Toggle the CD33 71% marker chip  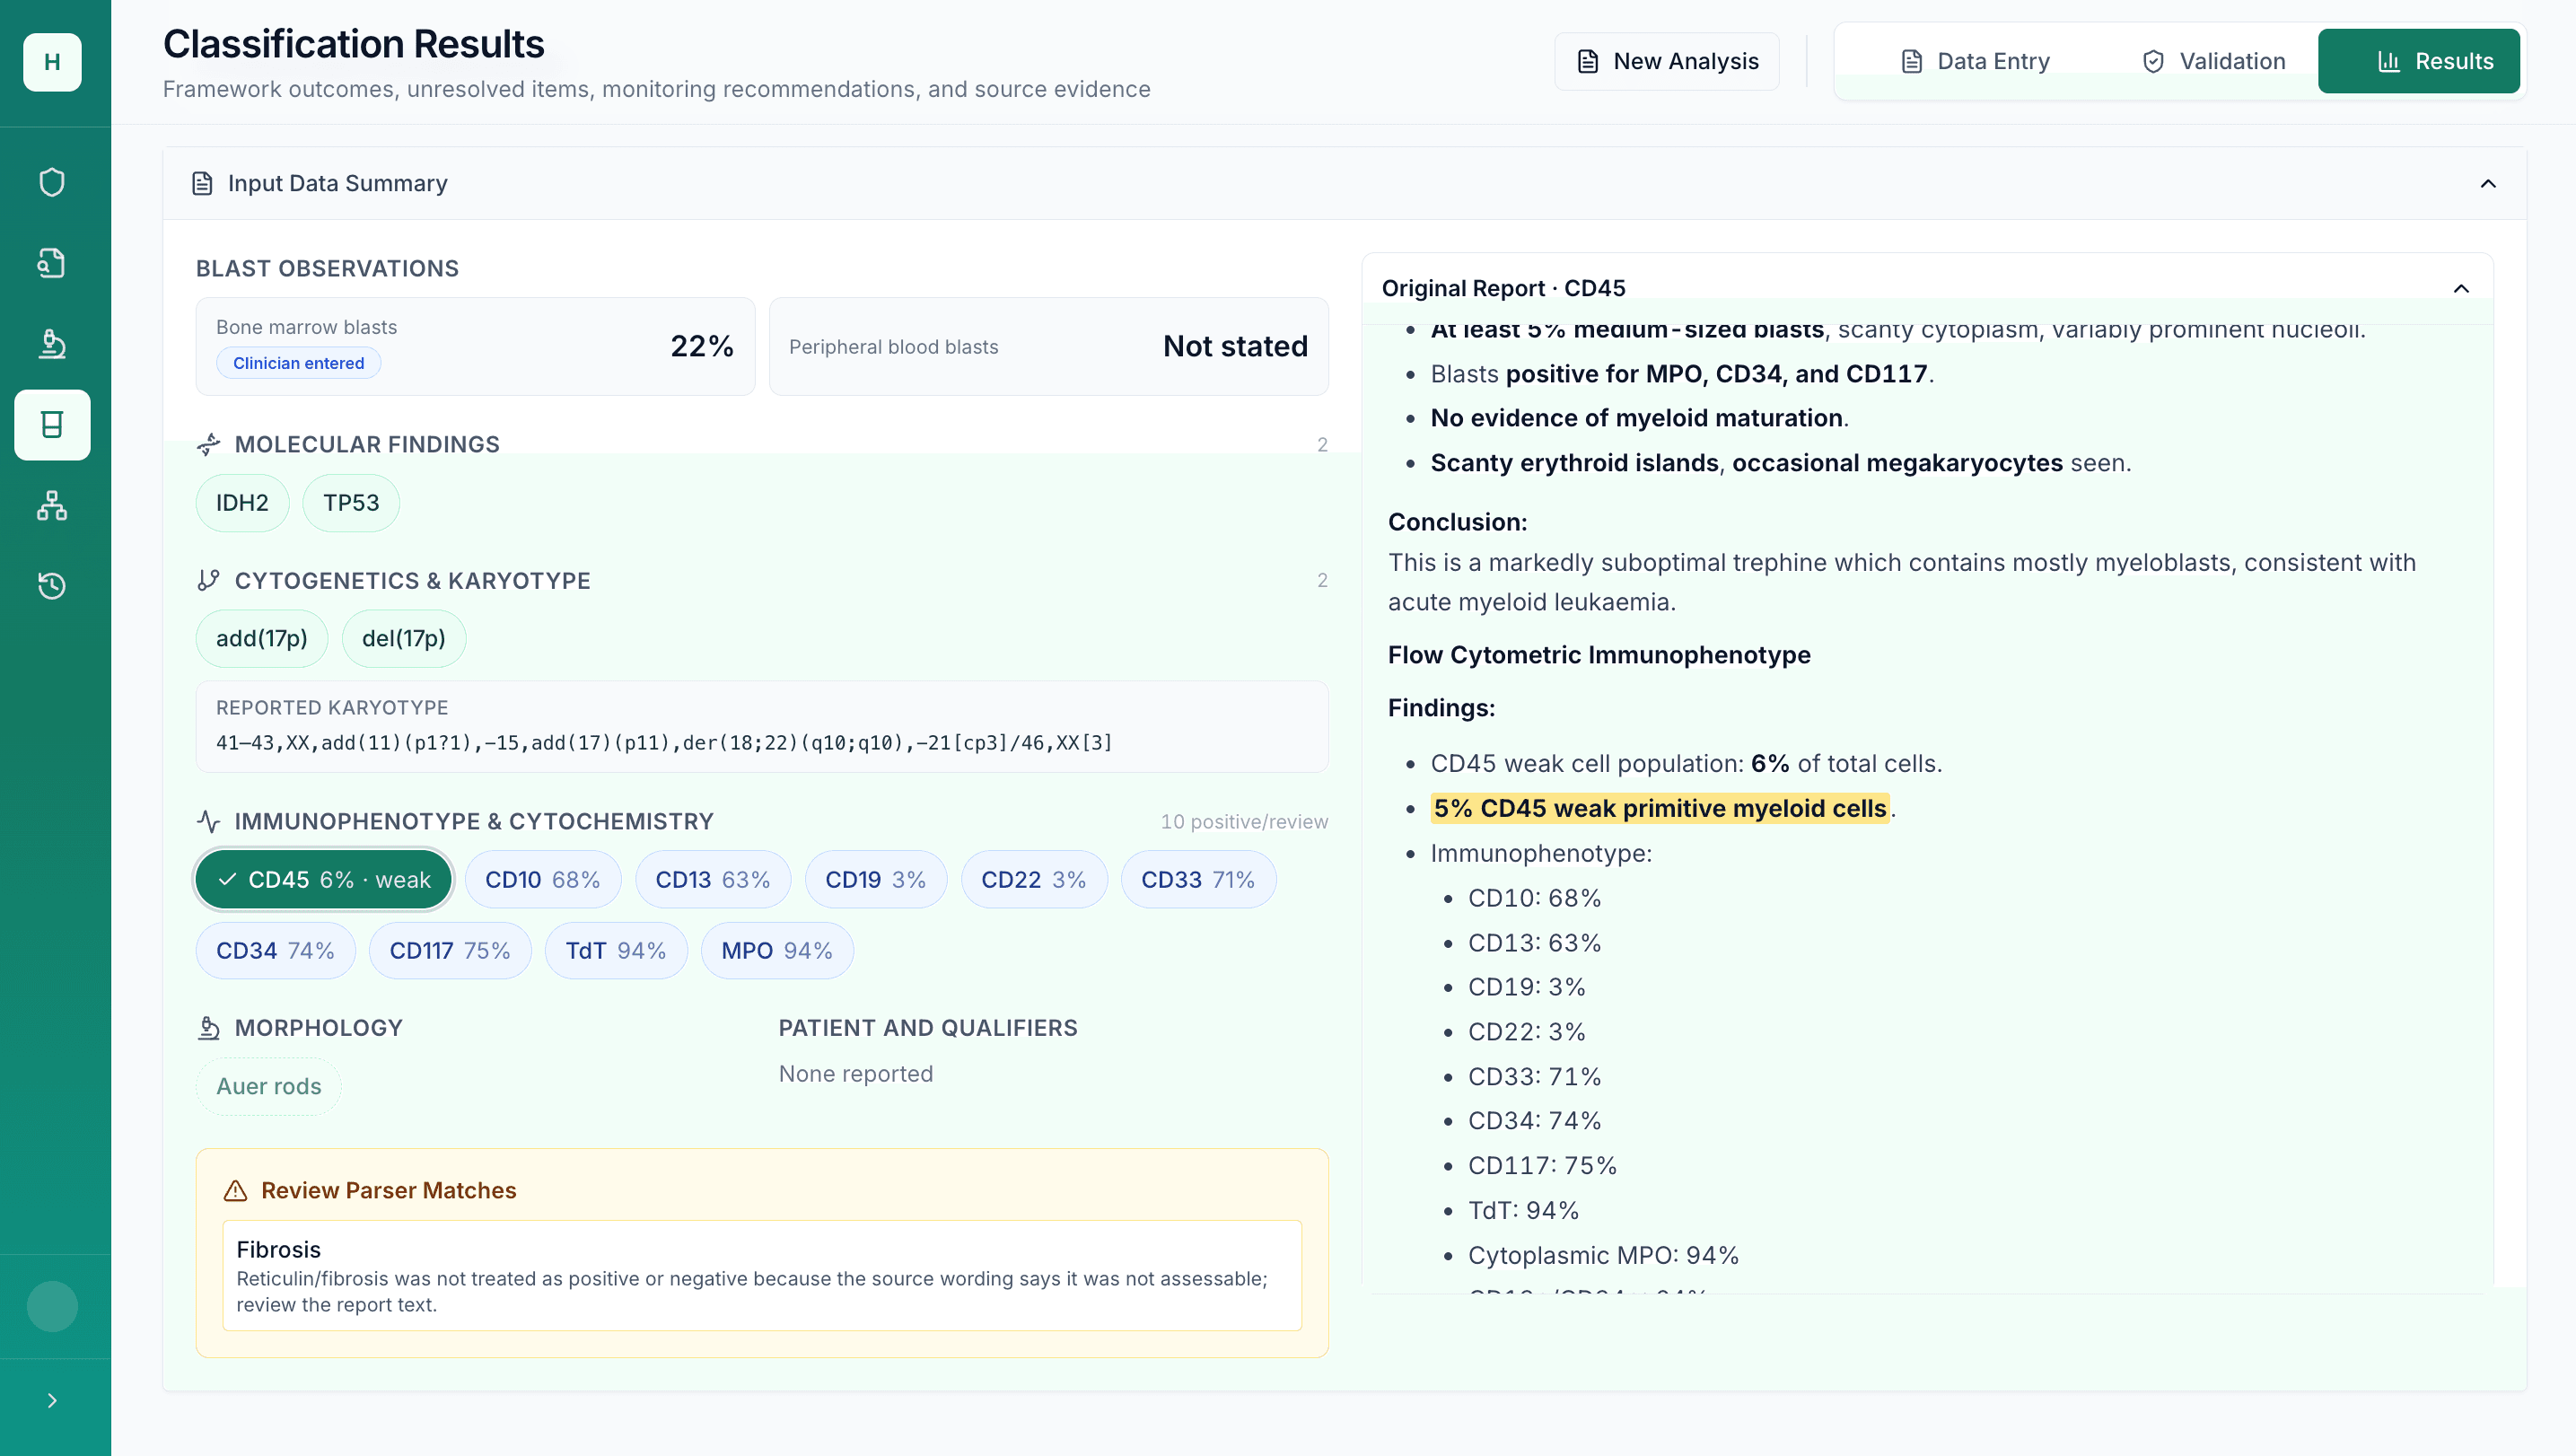click(1198, 880)
